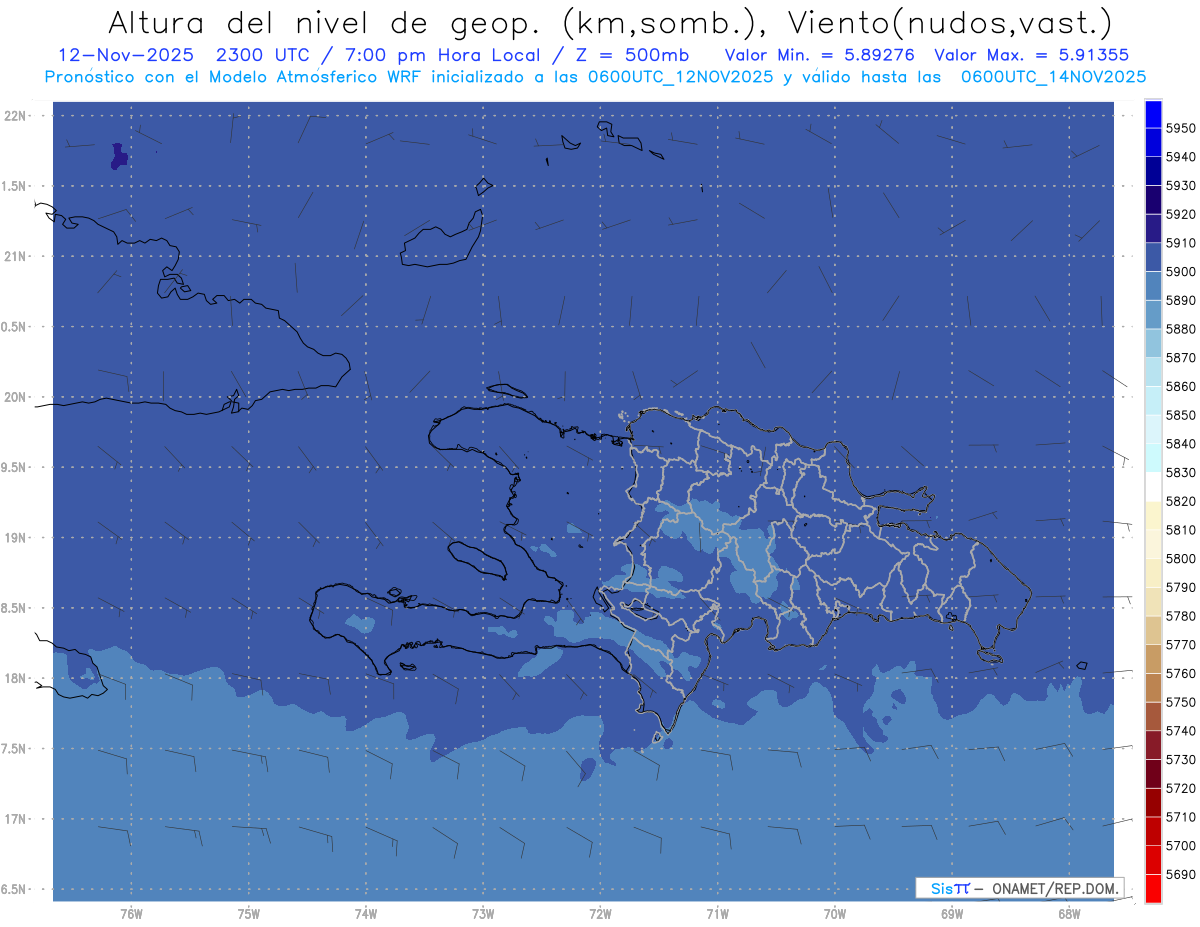The height and width of the screenshot is (927, 1200).
Task: Click the '5780' colorbar label
Action: [1181, 616]
